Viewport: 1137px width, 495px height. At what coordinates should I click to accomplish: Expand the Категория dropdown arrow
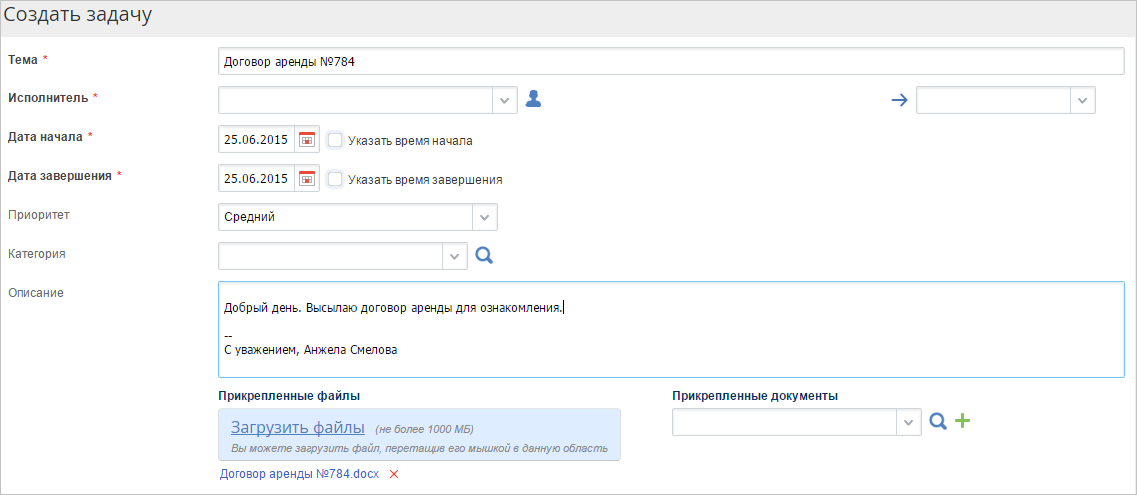(455, 256)
